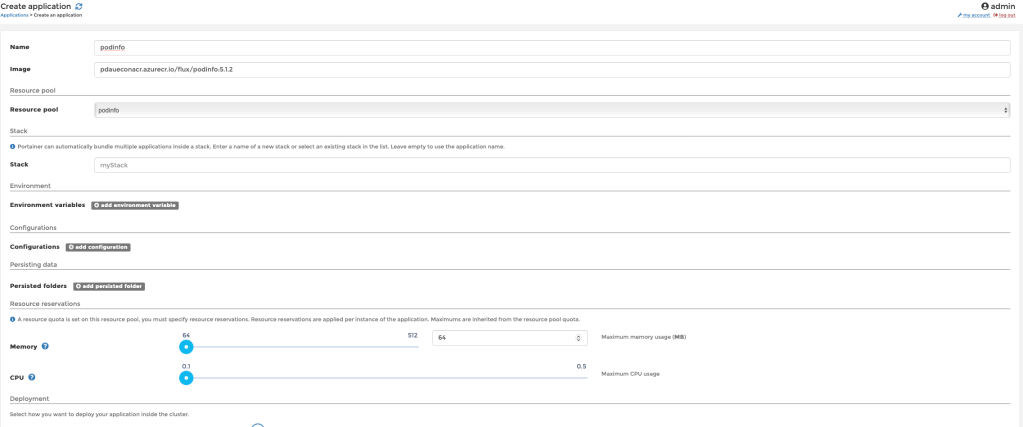Click the memory value stepper arrows

pos(579,338)
